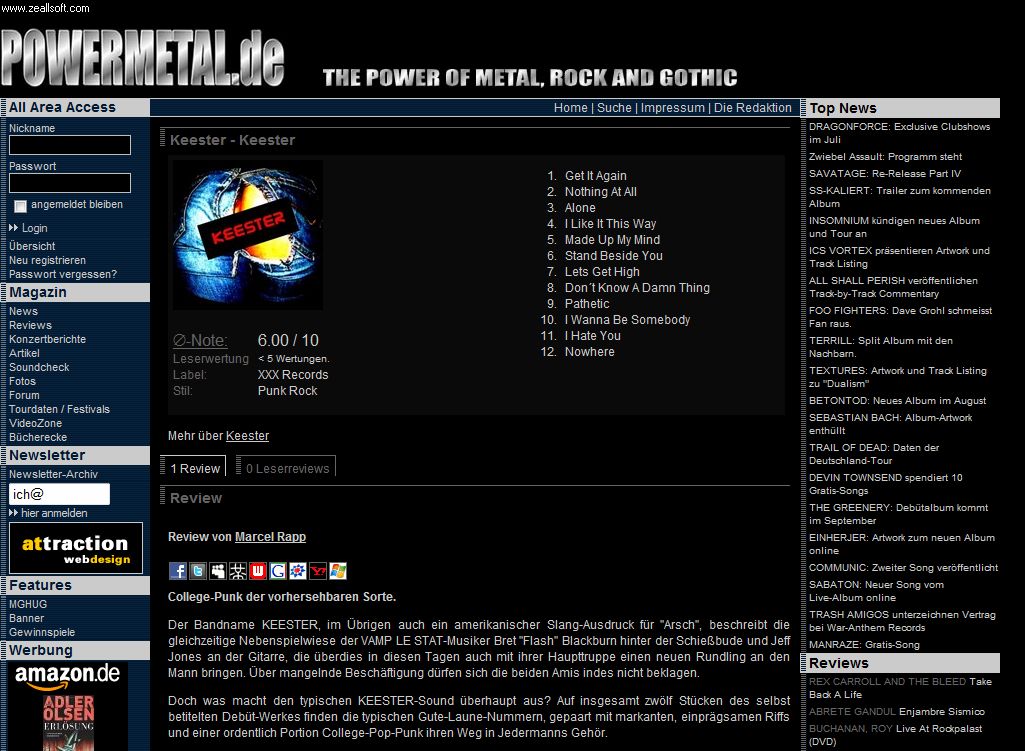Viewport: 1025px width, 751px height.
Task: Open Soundcheck in the Magazin menu
Action: click(39, 367)
